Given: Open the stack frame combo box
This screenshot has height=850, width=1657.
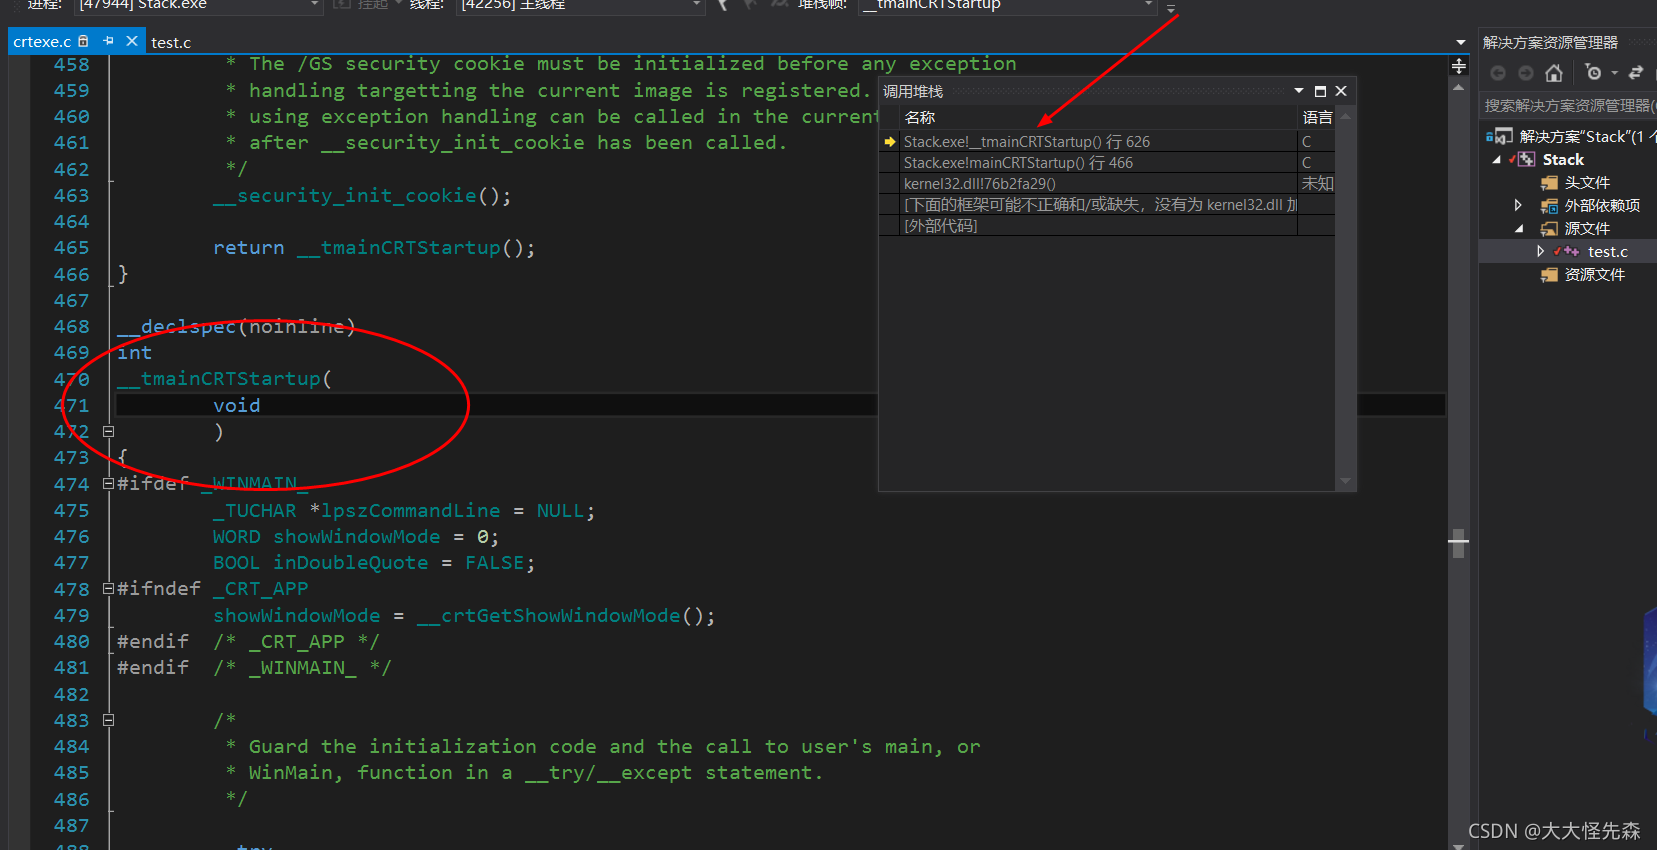Looking at the screenshot, I should [x=1008, y=5].
